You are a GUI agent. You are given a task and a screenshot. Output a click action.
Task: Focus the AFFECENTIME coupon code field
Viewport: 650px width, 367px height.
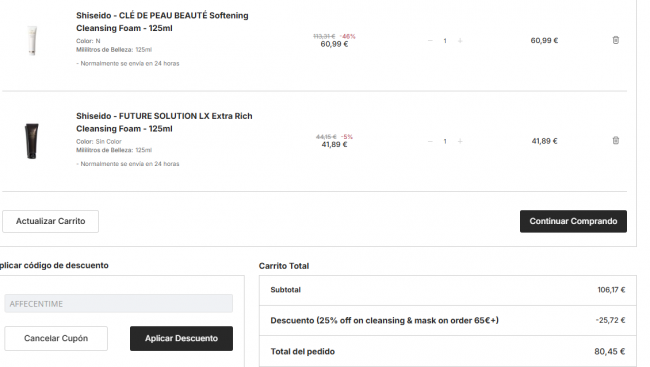click(x=119, y=304)
